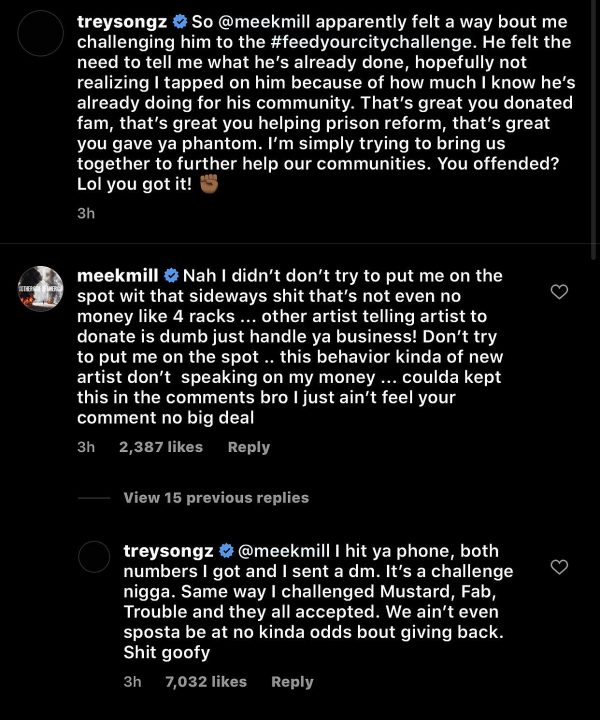Image resolution: width=600 pixels, height=720 pixels.
Task: Reply to treysongz's nested comment
Action: point(292,682)
